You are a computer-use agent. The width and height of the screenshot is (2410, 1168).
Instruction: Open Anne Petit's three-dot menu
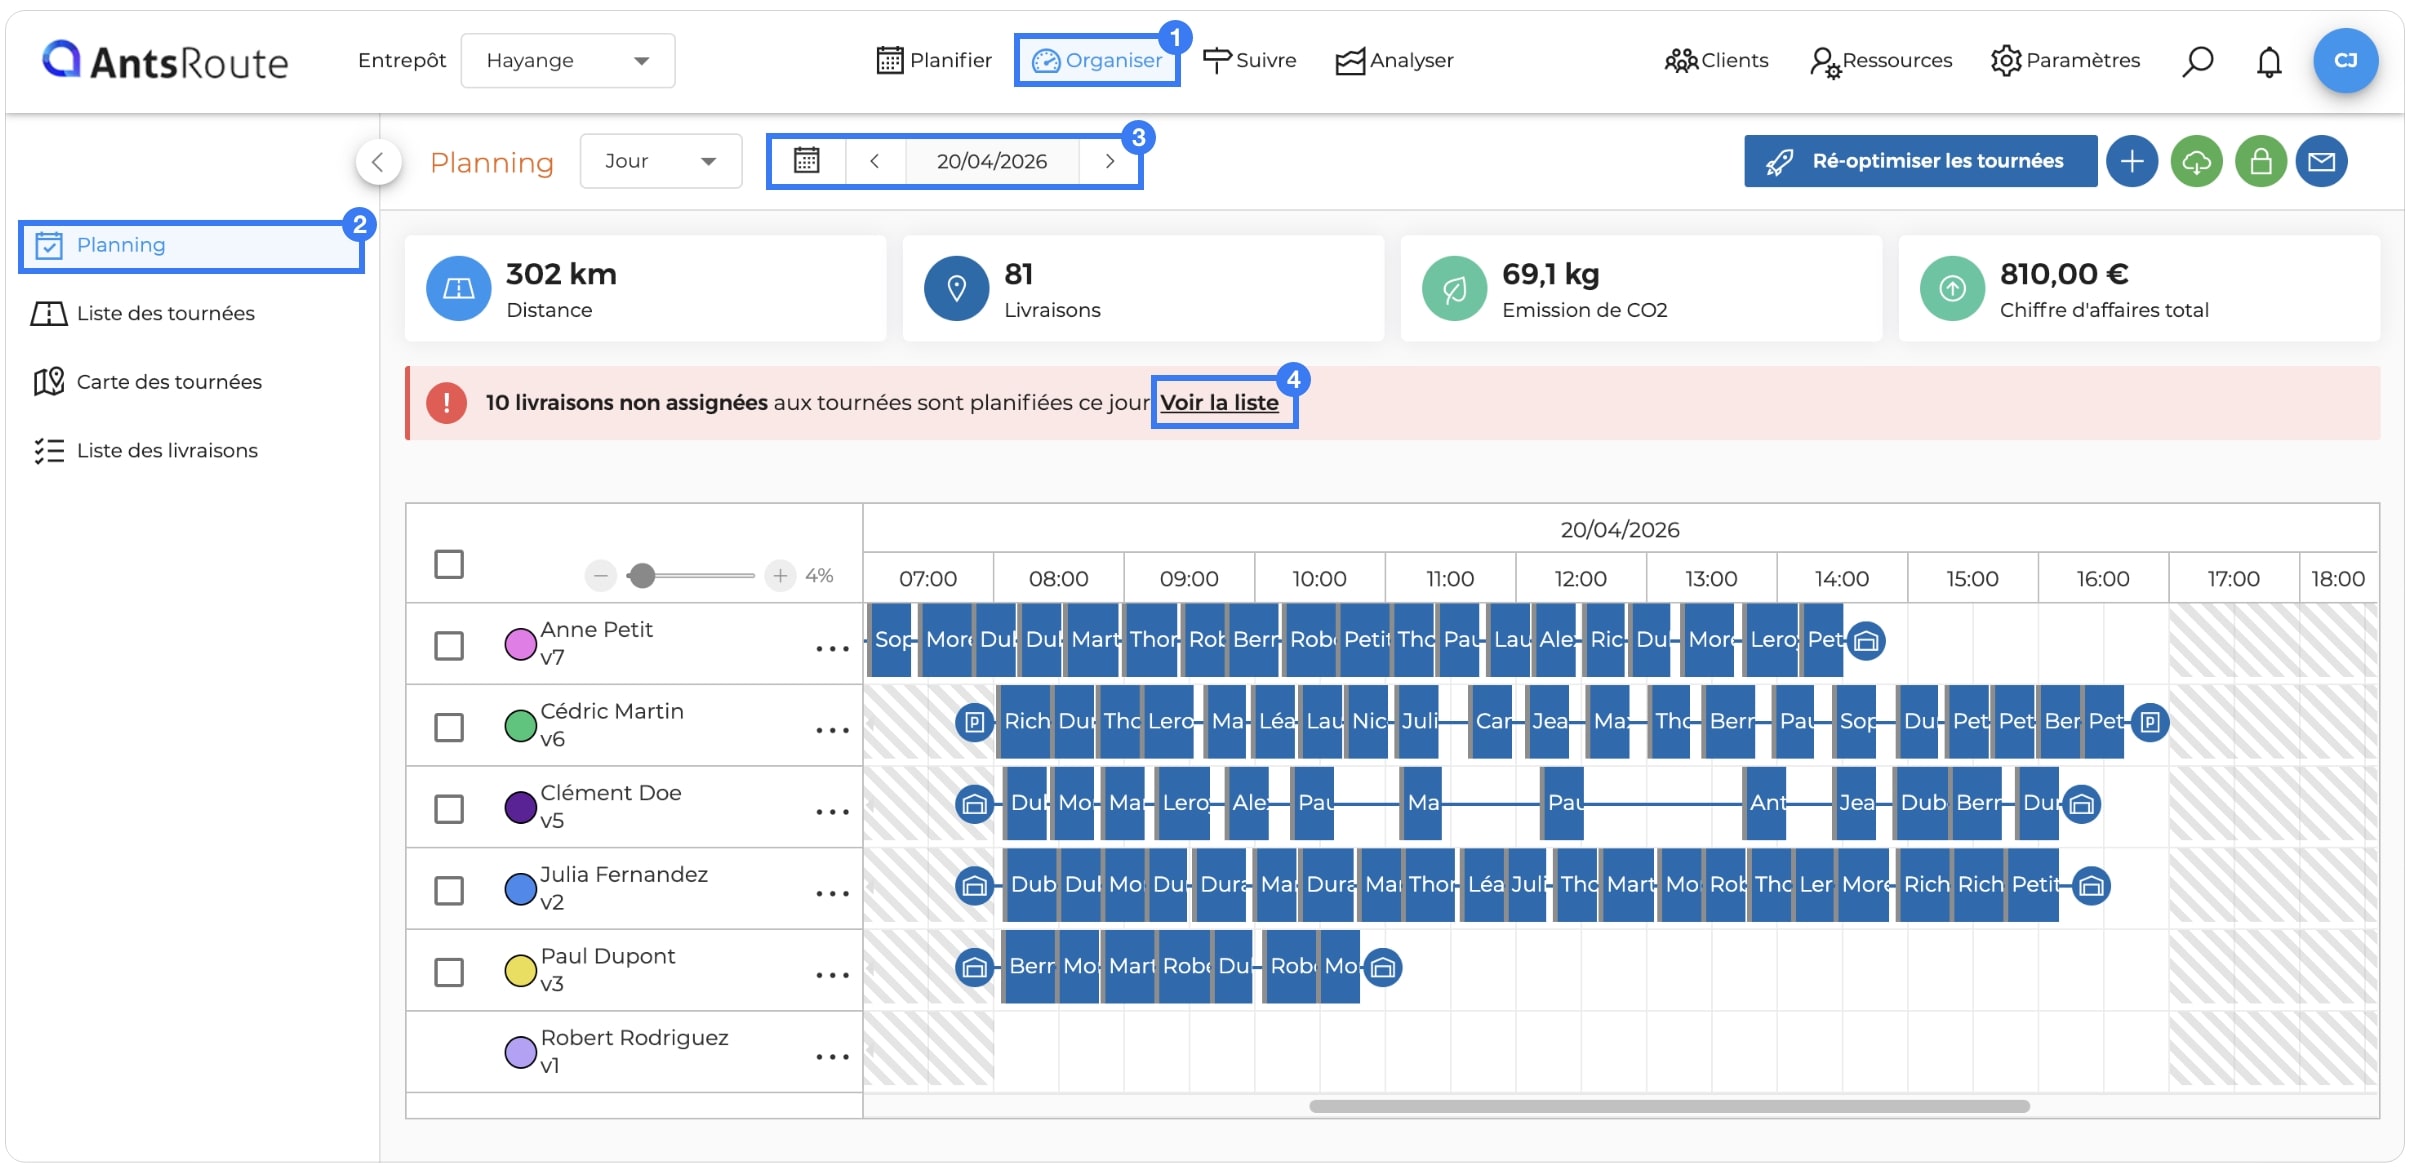click(x=832, y=649)
